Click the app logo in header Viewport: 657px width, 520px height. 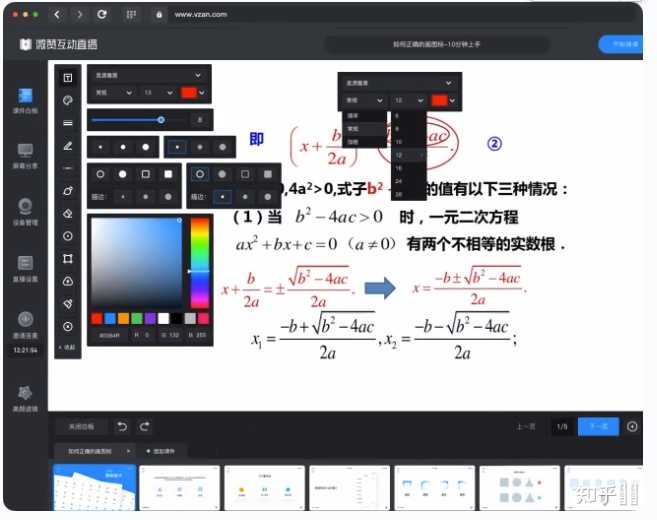click(x=25, y=44)
